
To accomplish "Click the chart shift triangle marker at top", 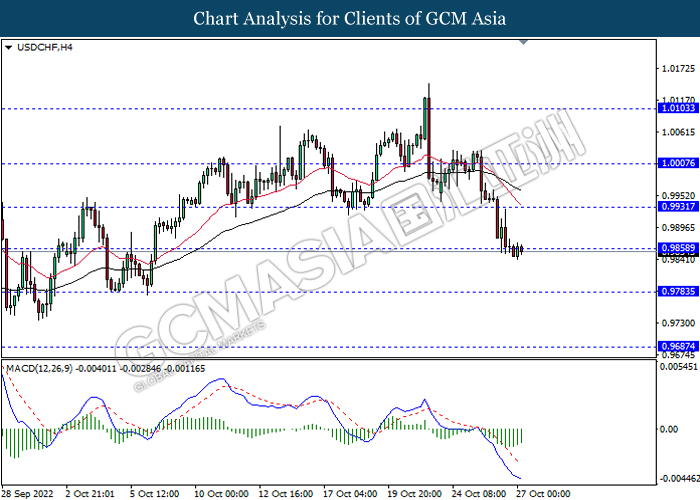I will [524, 42].
